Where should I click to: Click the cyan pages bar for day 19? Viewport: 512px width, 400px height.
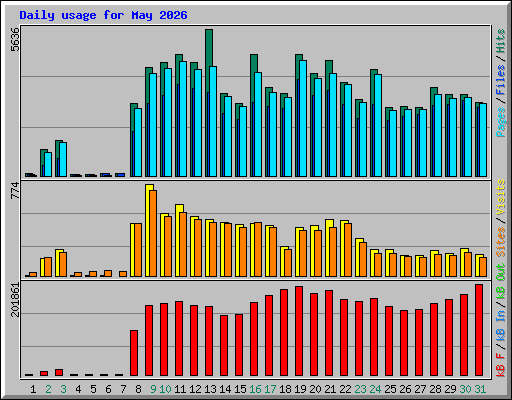pos(303,118)
